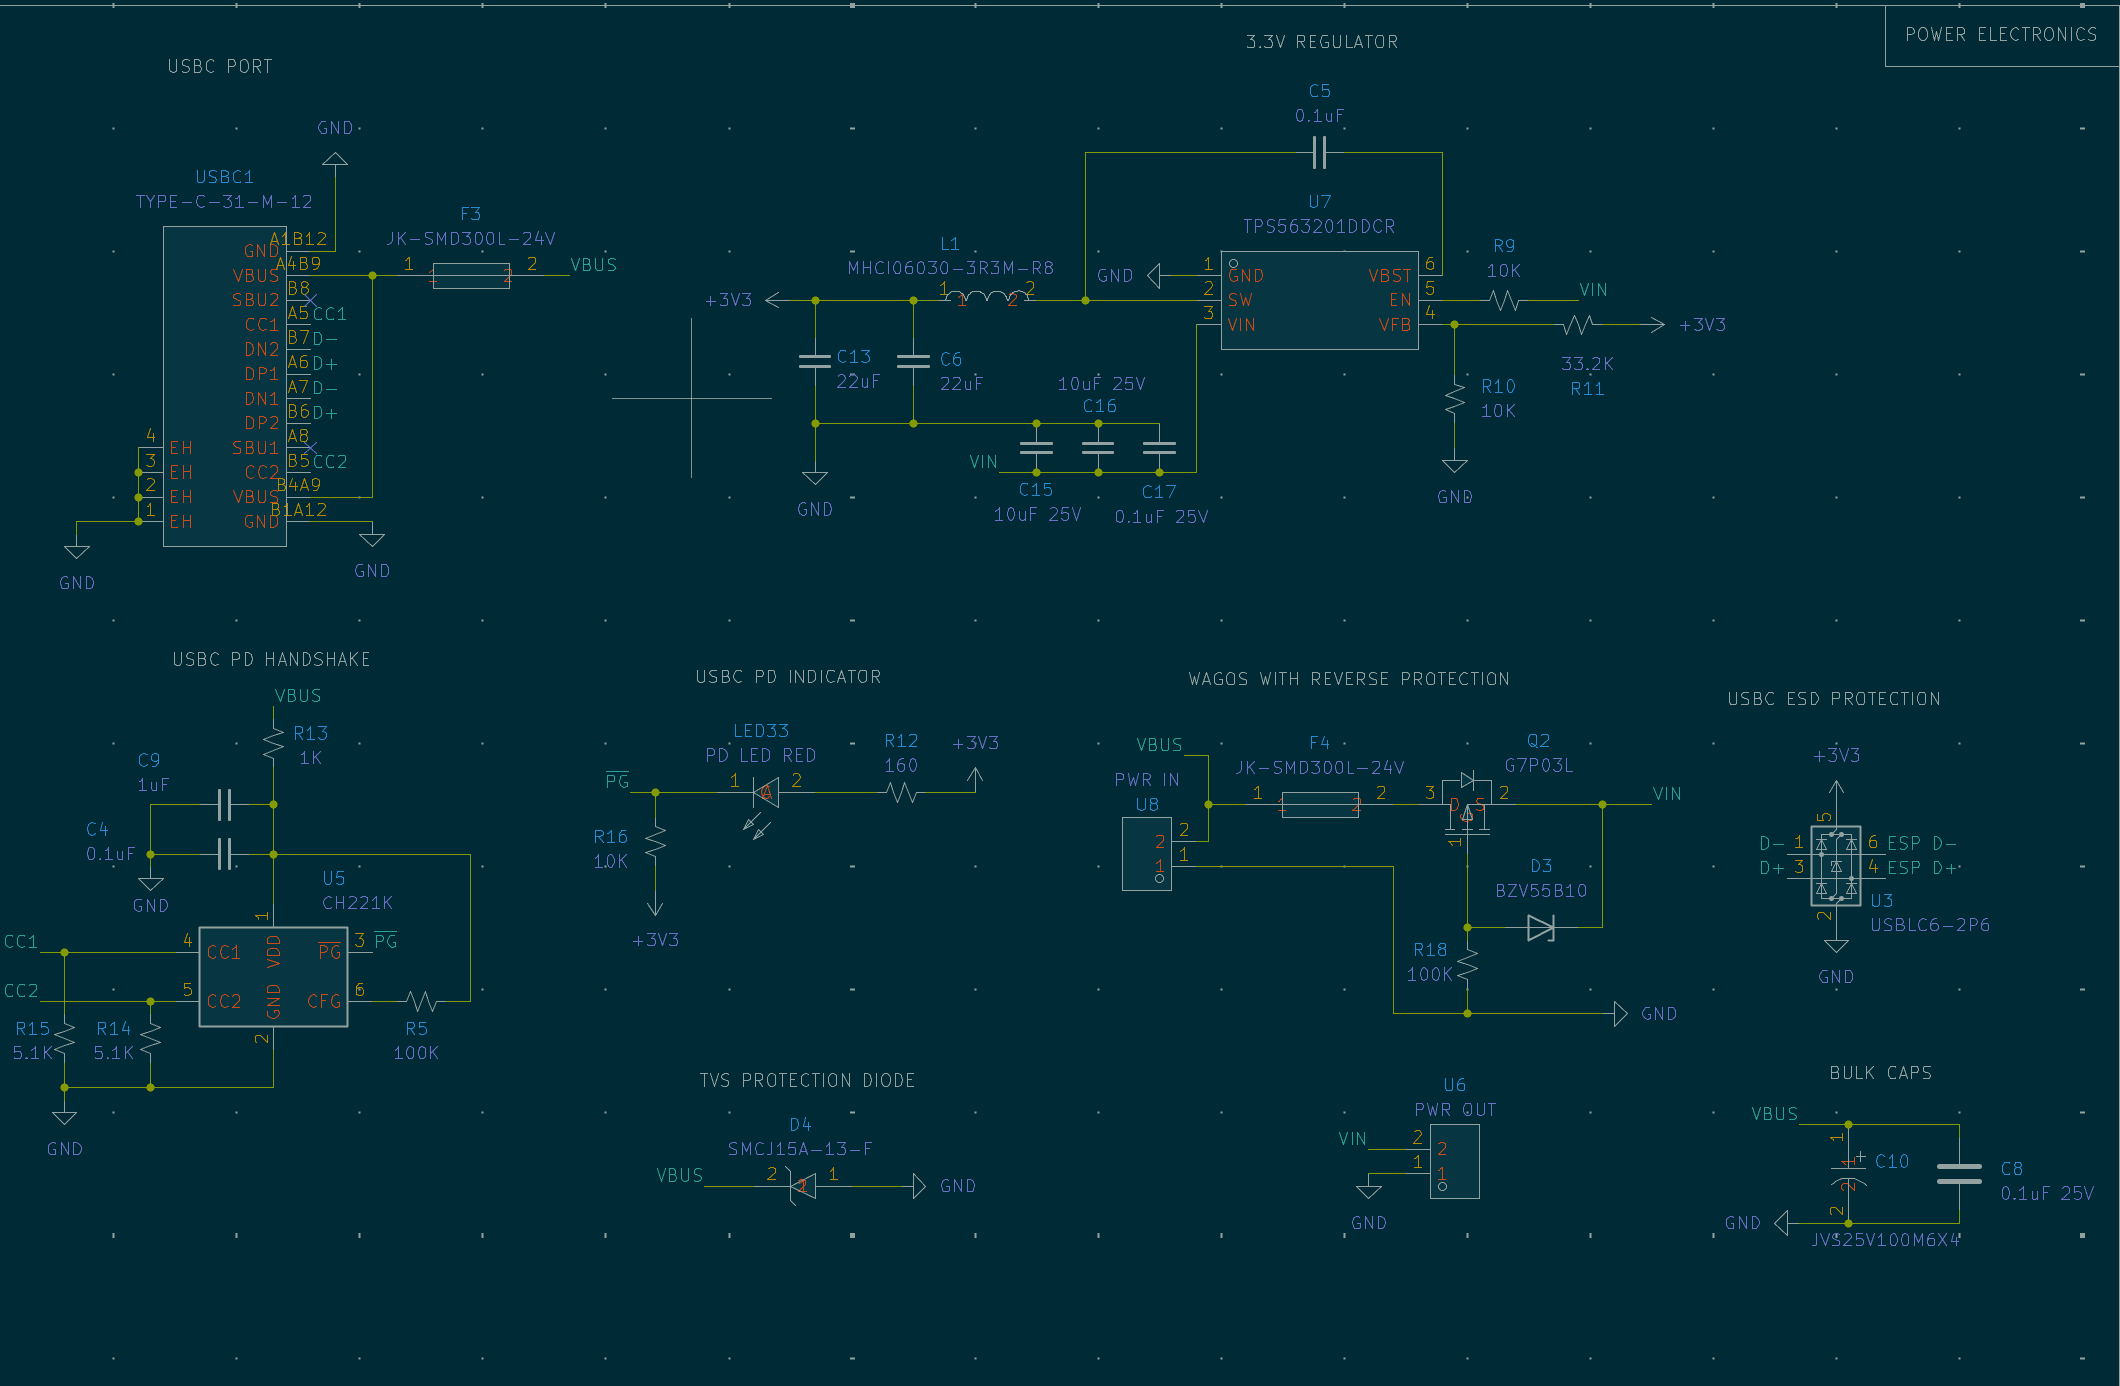2120x1386 pixels.
Task: Select the C13 22uF capacitor symbol
Action: click(815, 361)
